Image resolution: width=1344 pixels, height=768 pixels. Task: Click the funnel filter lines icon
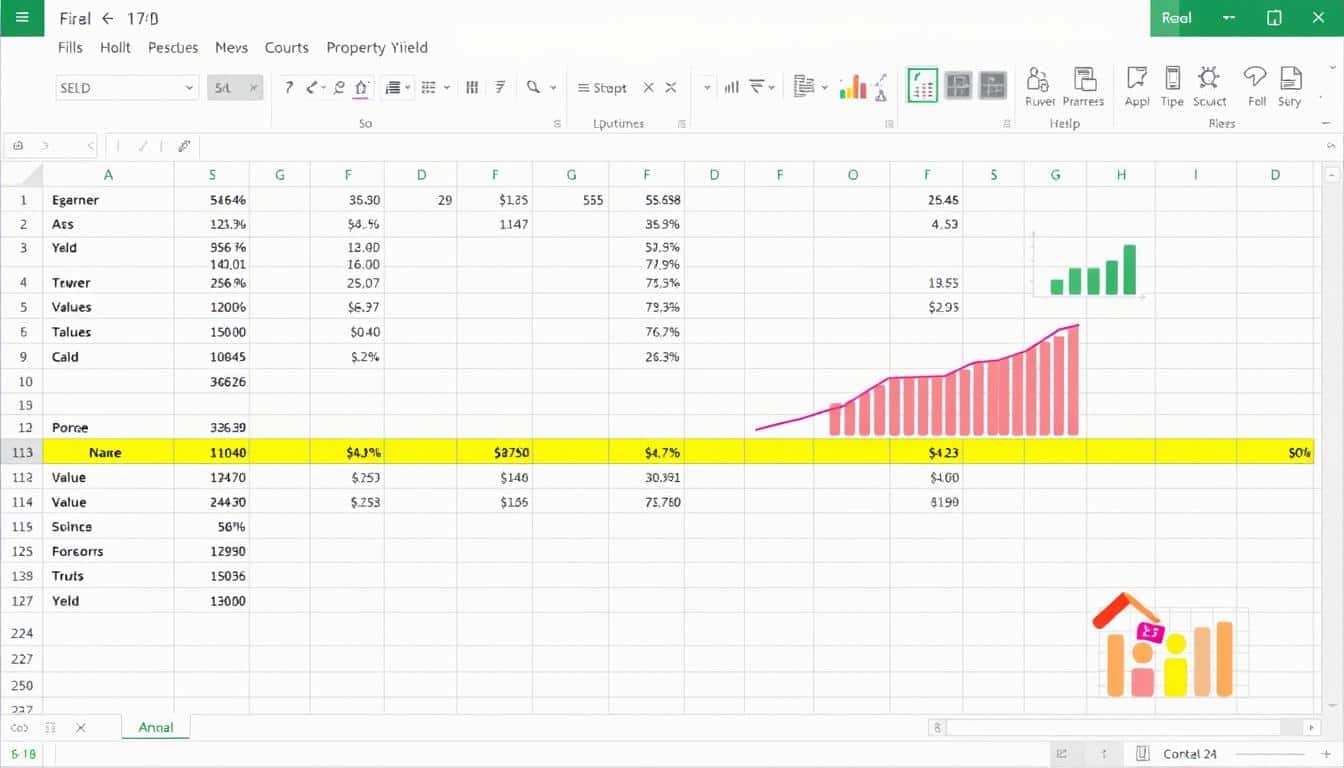point(758,88)
